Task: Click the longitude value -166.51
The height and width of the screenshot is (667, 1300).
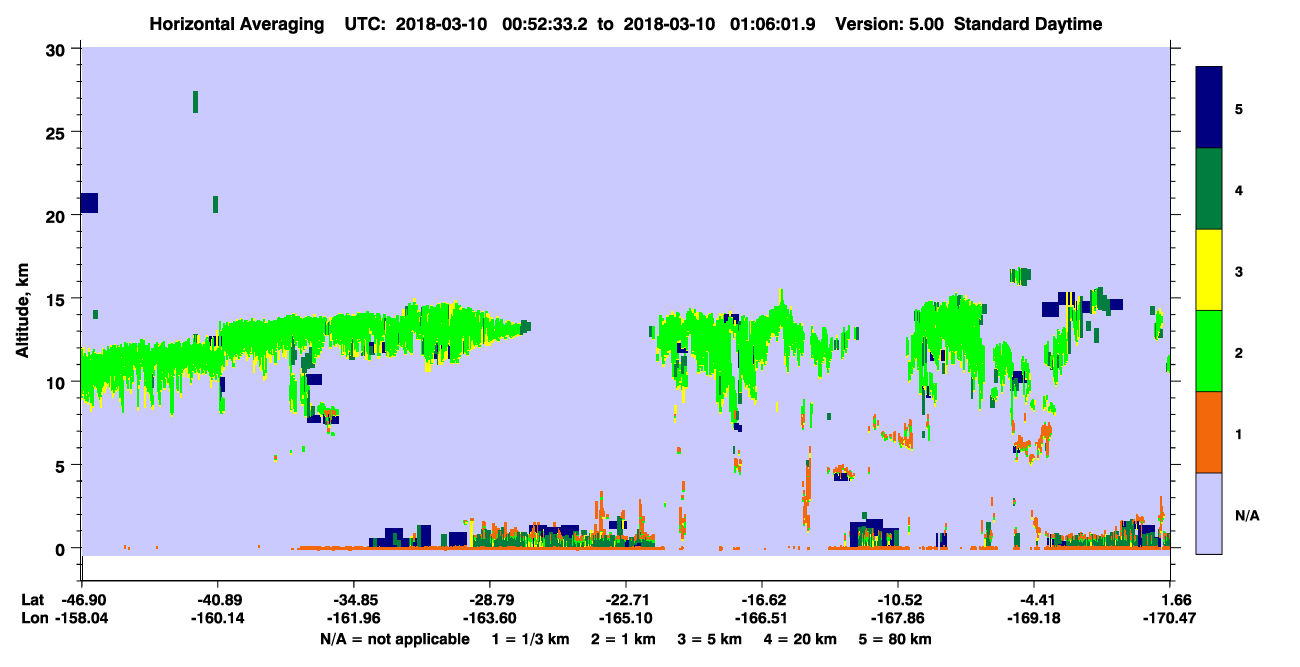Action: [762, 619]
